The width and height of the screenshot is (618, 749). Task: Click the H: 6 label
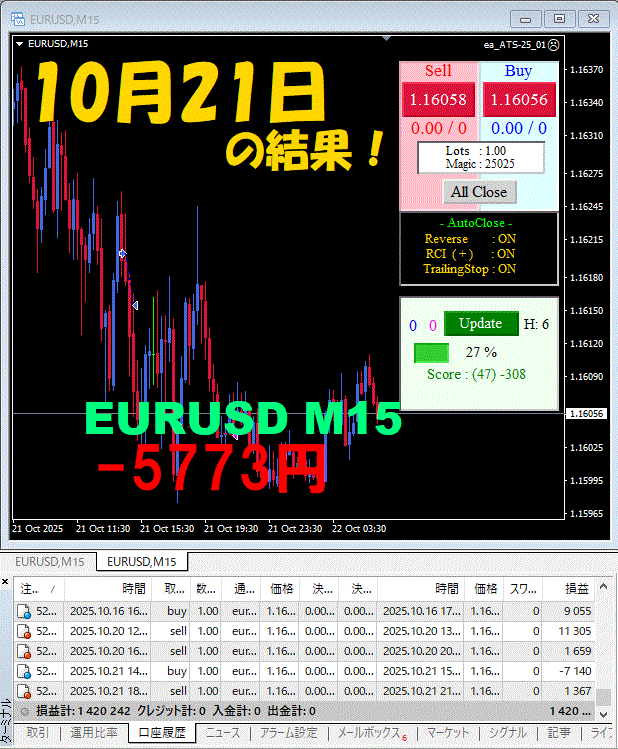click(x=536, y=324)
